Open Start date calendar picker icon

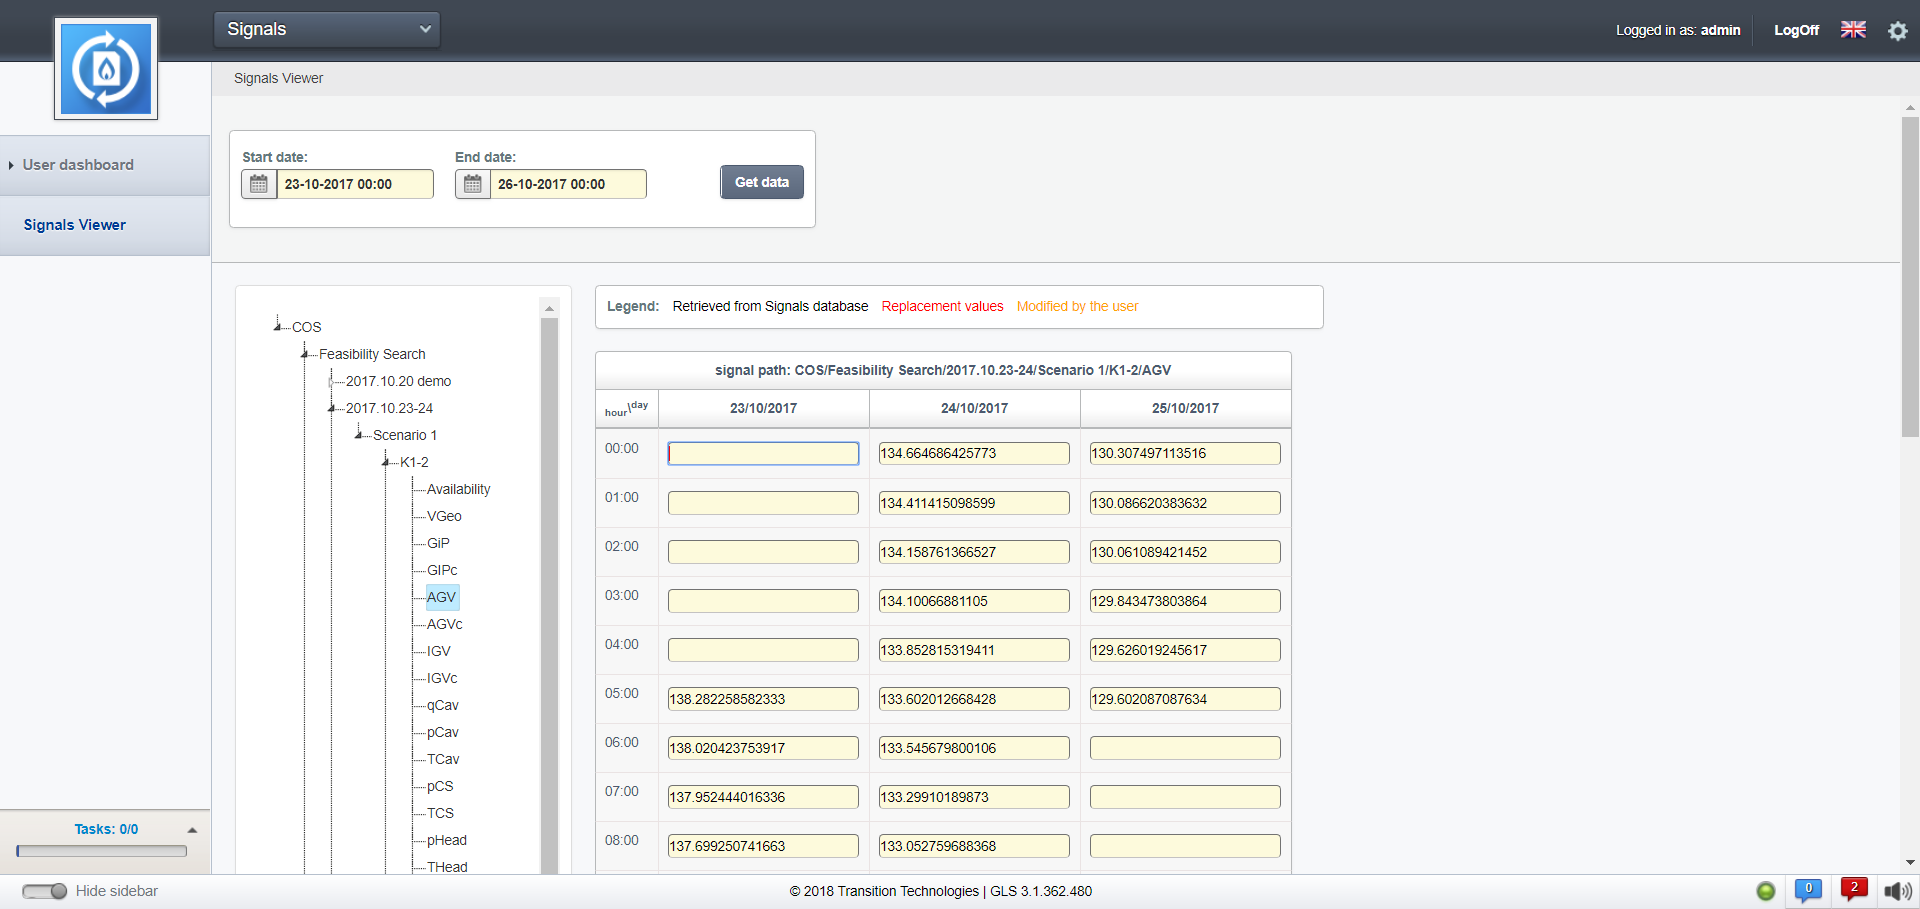(259, 184)
